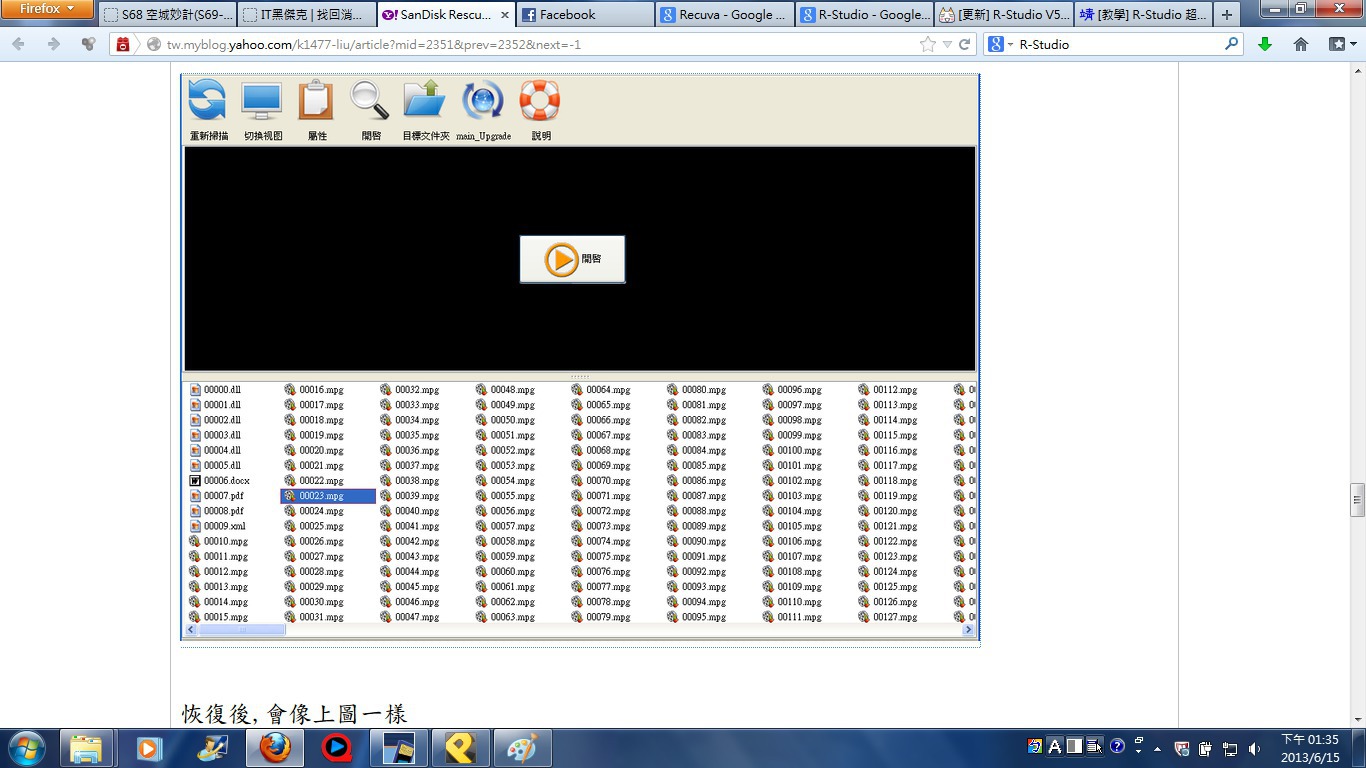Image resolution: width=1366 pixels, height=768 pixels.
Task: Show hidden tray icons arrow
Action: click(1158, 748)
